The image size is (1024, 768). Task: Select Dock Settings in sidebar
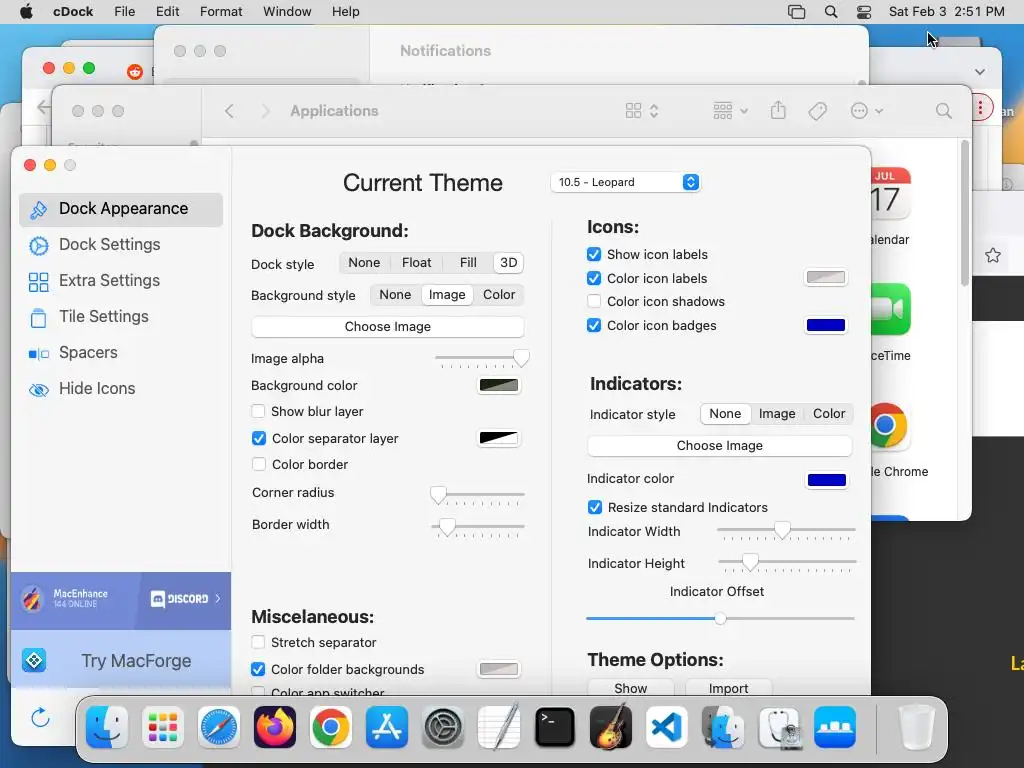pyautogui.click(x=121, y=244)
